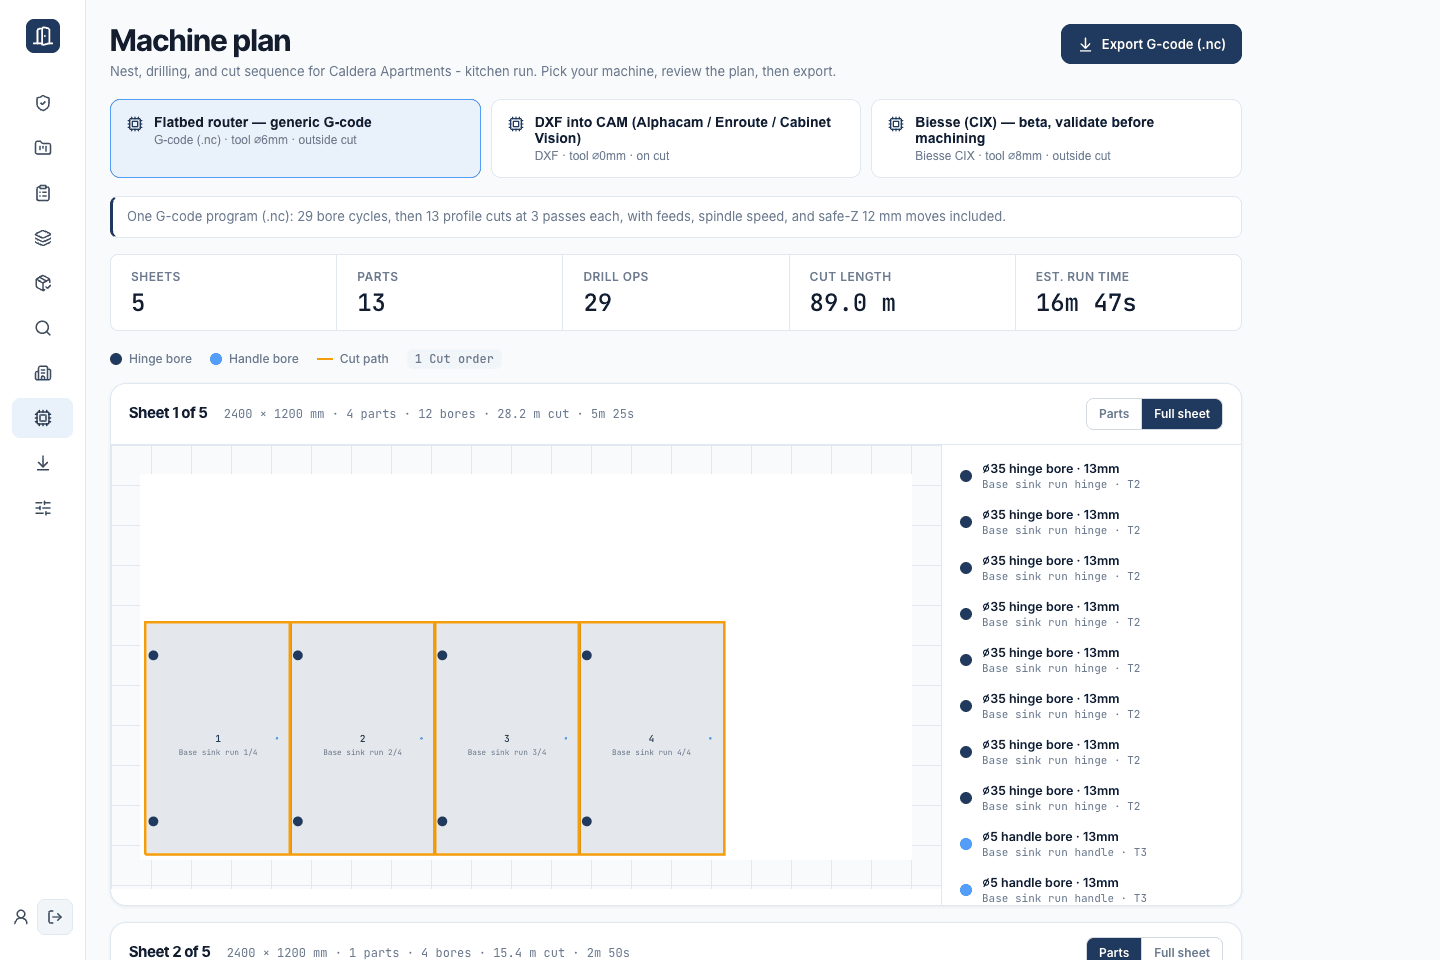The height and width of the screenshot is (960, 1440).
Task: Open the package box sidebar icon
Action: pos(43,283)
